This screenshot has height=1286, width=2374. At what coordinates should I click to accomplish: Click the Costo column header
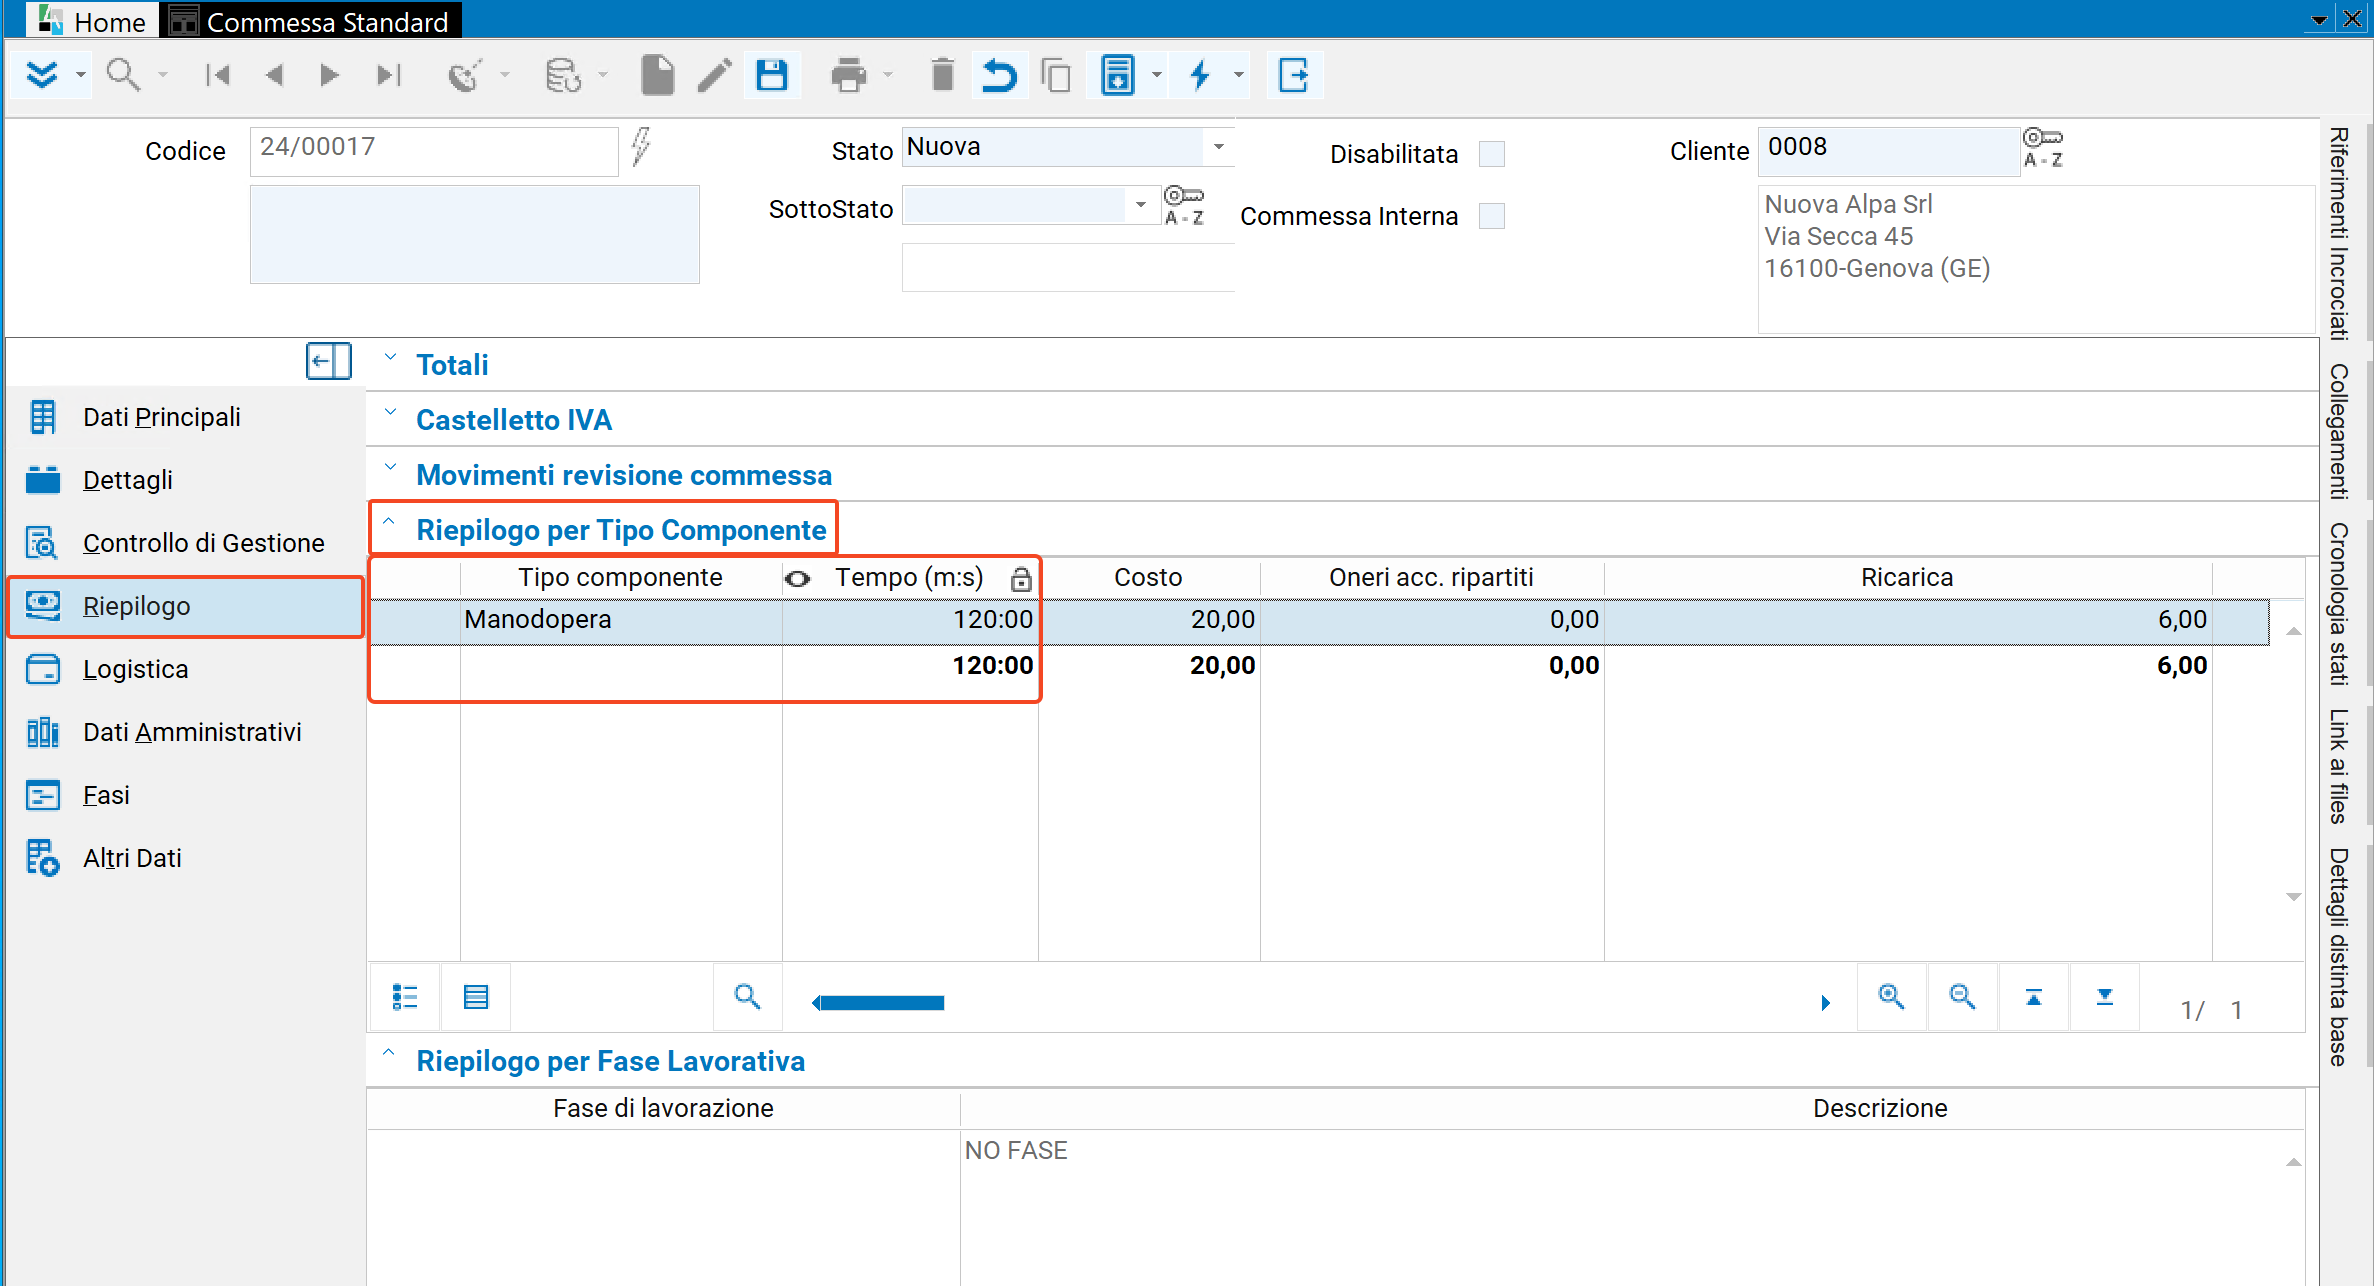pyautogui.click(x=1148, y=578)
